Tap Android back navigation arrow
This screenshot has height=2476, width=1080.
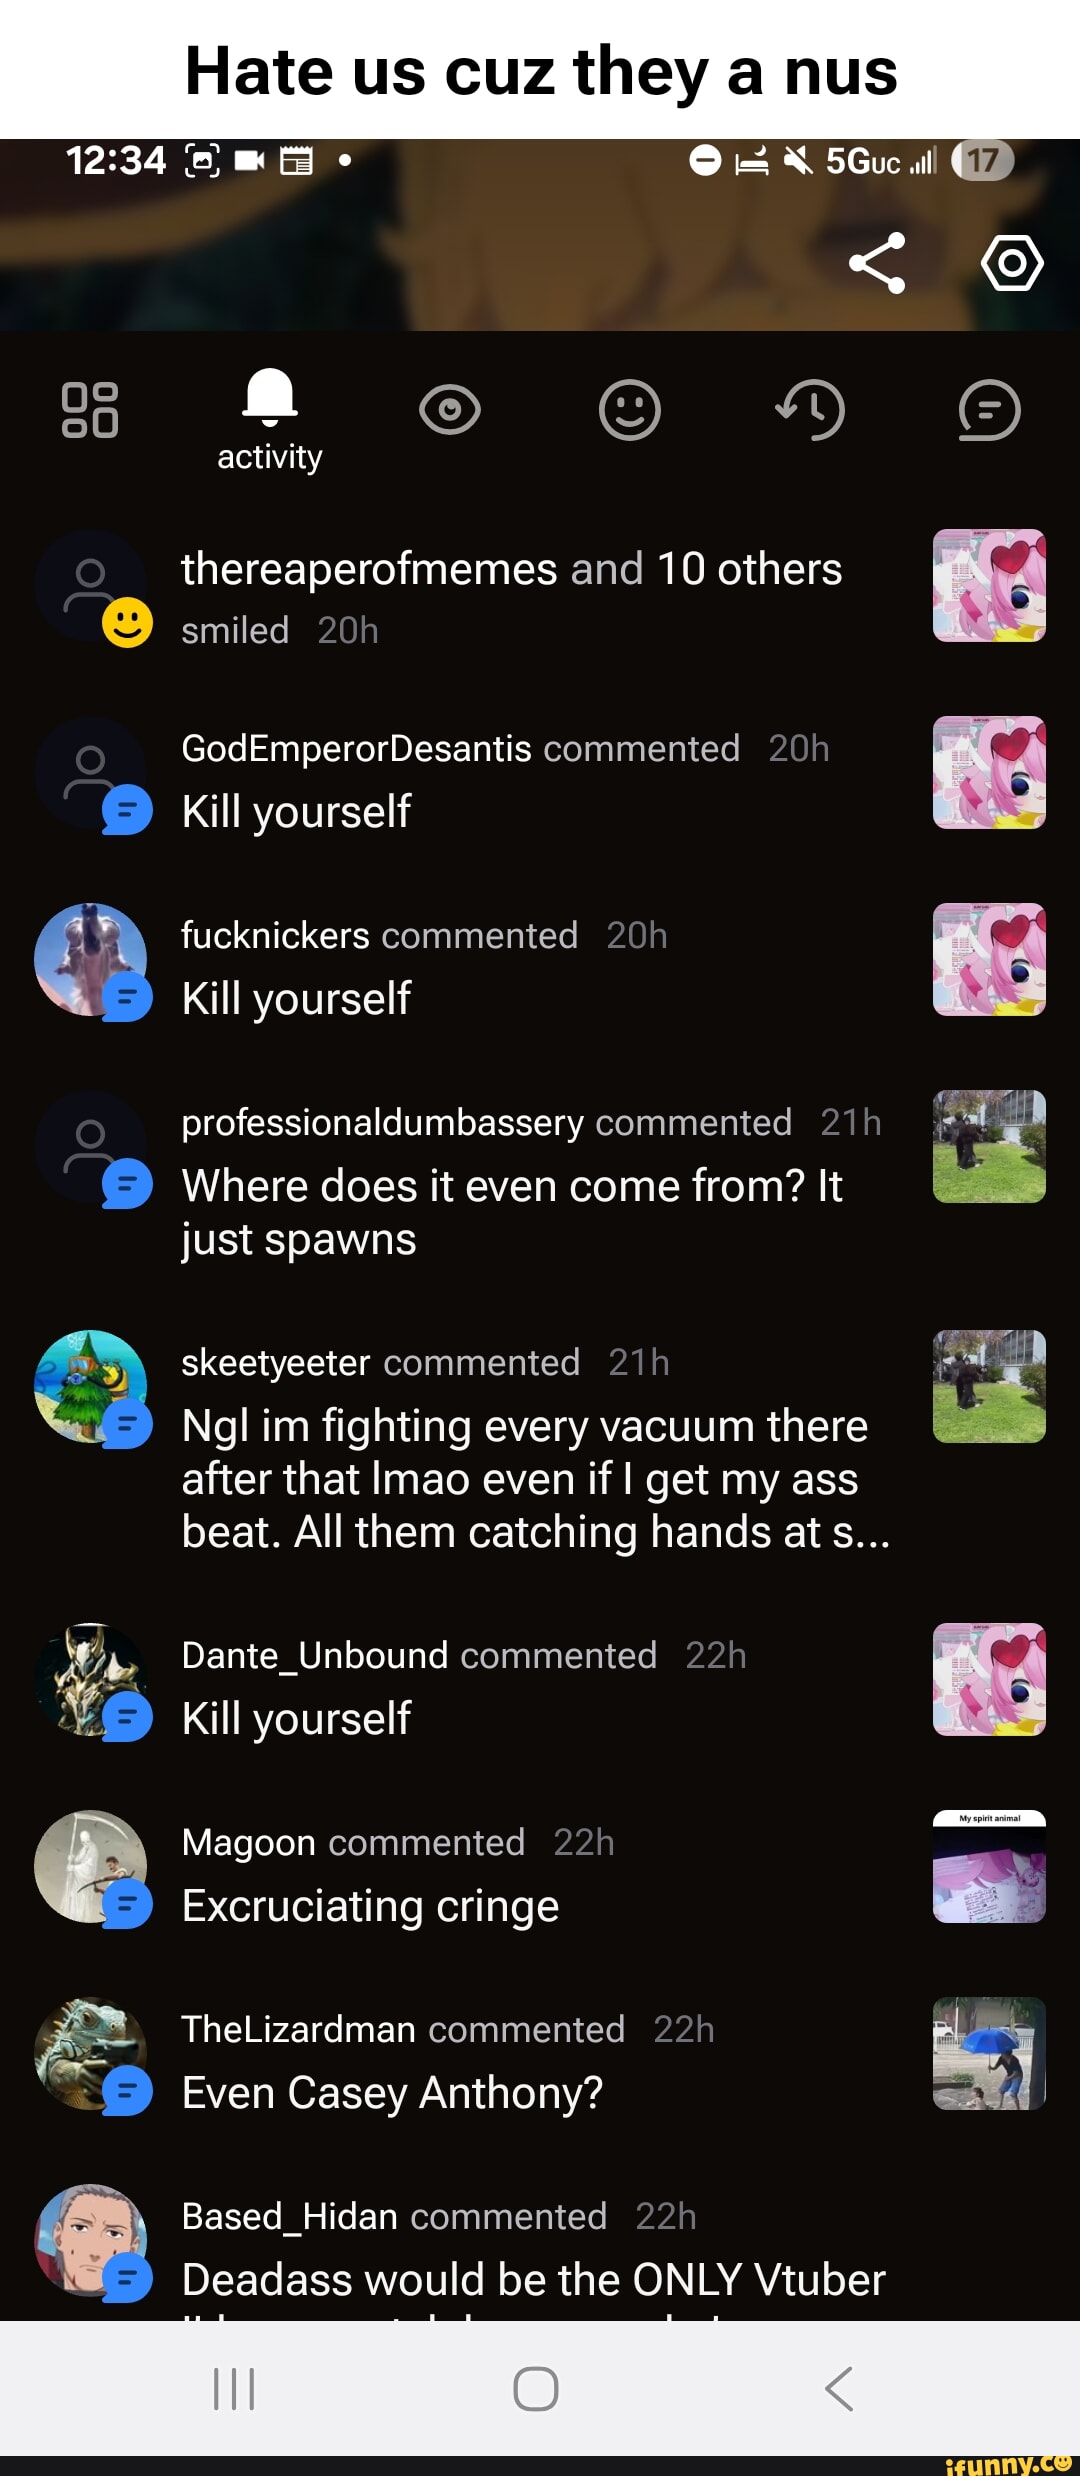839,2389
